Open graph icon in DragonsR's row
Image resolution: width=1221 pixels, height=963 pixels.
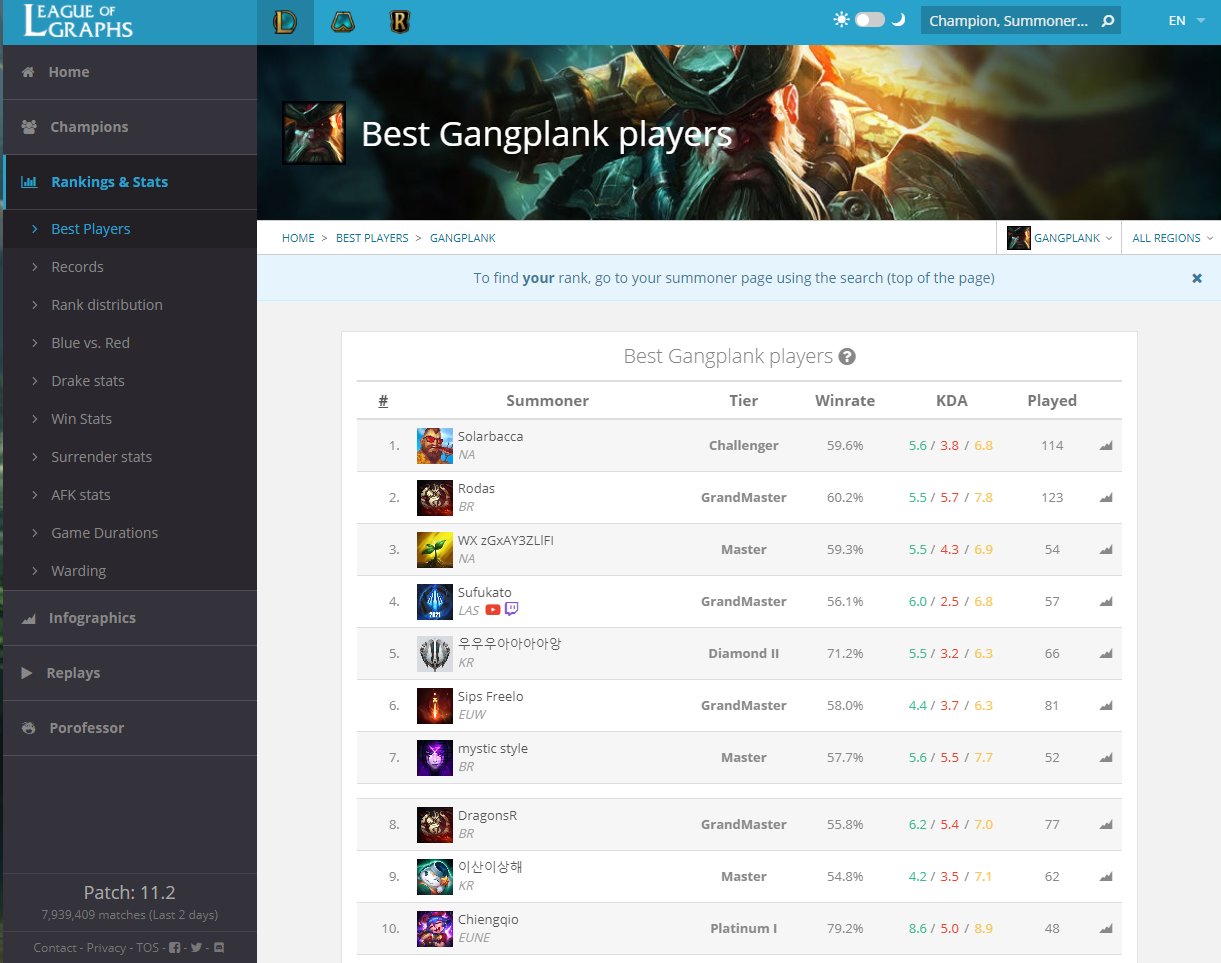(1105, 825)
